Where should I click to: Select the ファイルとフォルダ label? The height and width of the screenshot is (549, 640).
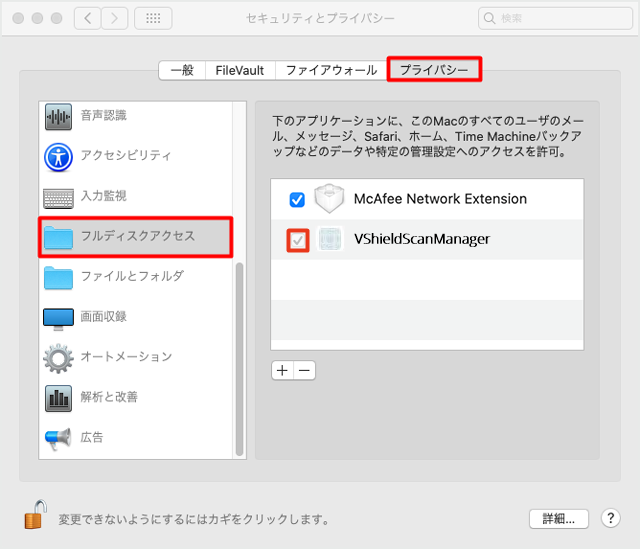pos(132,276)
